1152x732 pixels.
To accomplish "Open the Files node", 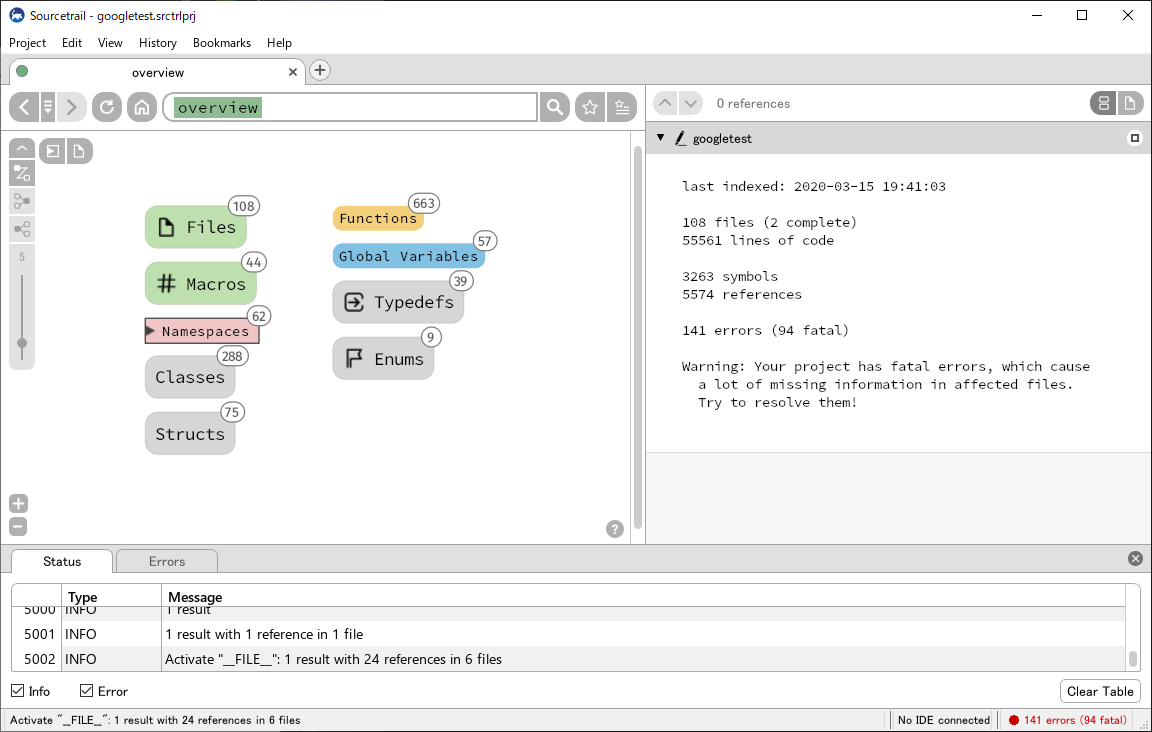I will (196, 227).
